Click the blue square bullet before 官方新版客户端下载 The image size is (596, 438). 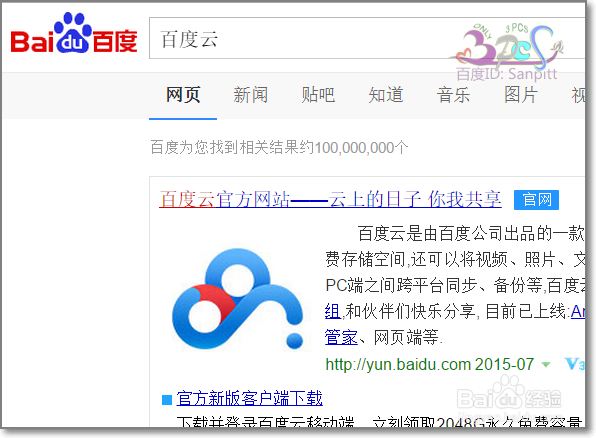pyautogui.click(x=167, y=400)
